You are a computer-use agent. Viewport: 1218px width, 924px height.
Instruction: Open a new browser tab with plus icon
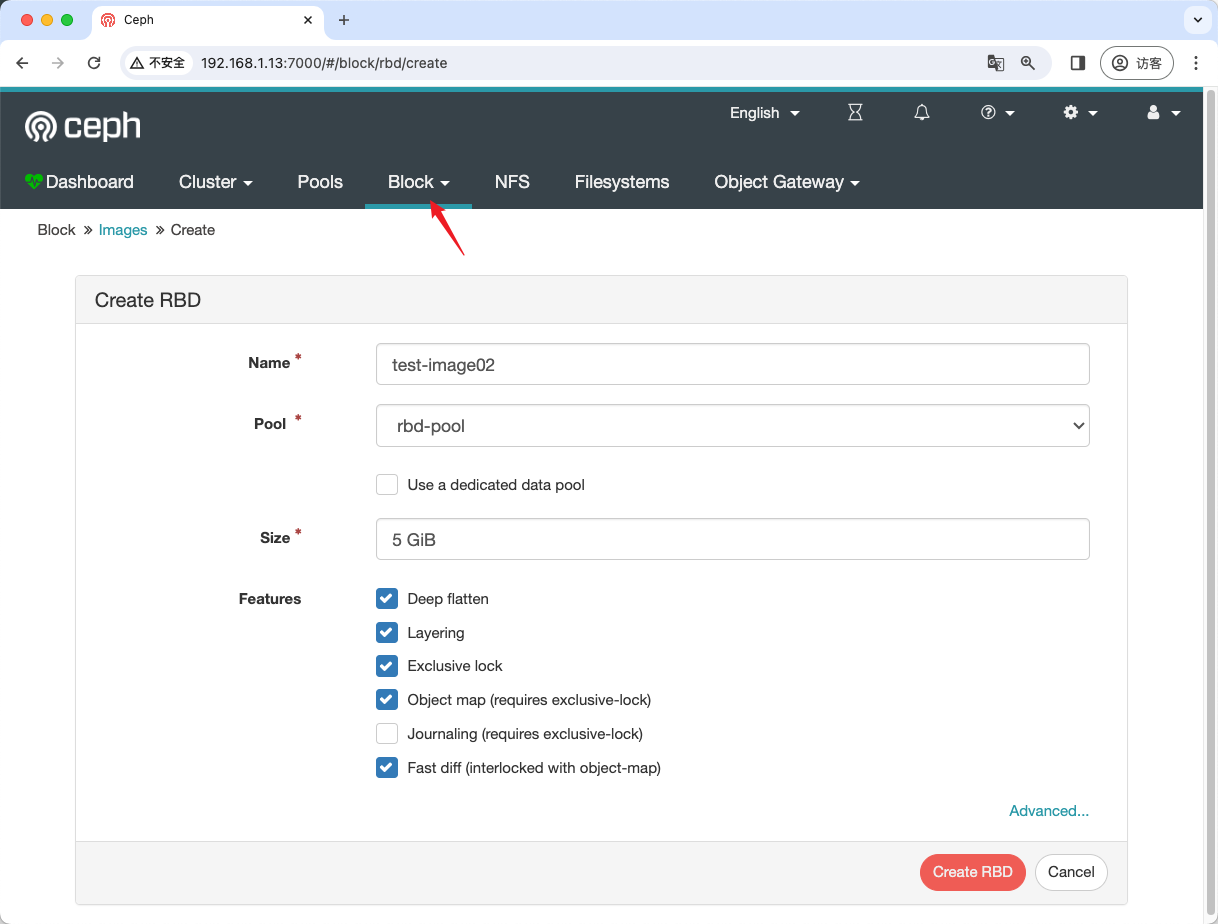pos(344,20)
